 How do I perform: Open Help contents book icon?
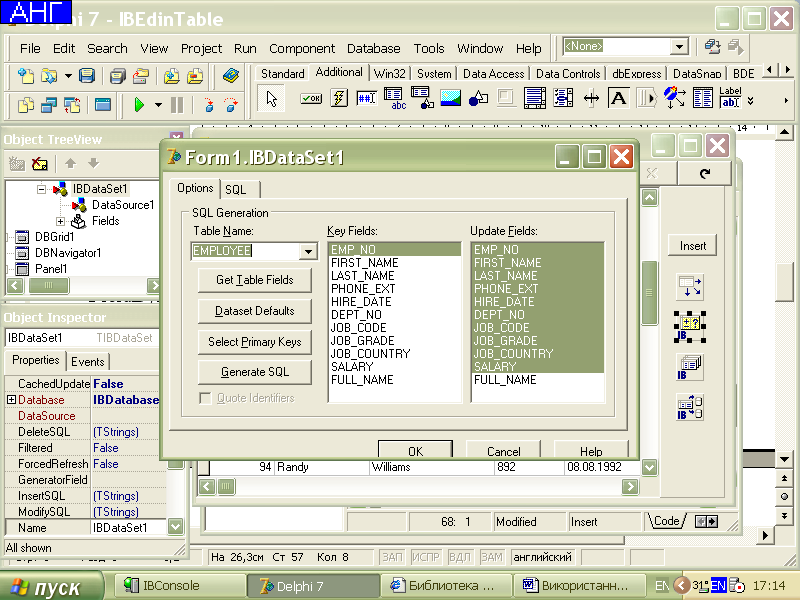pyautogui.click(x=231, y=76)
